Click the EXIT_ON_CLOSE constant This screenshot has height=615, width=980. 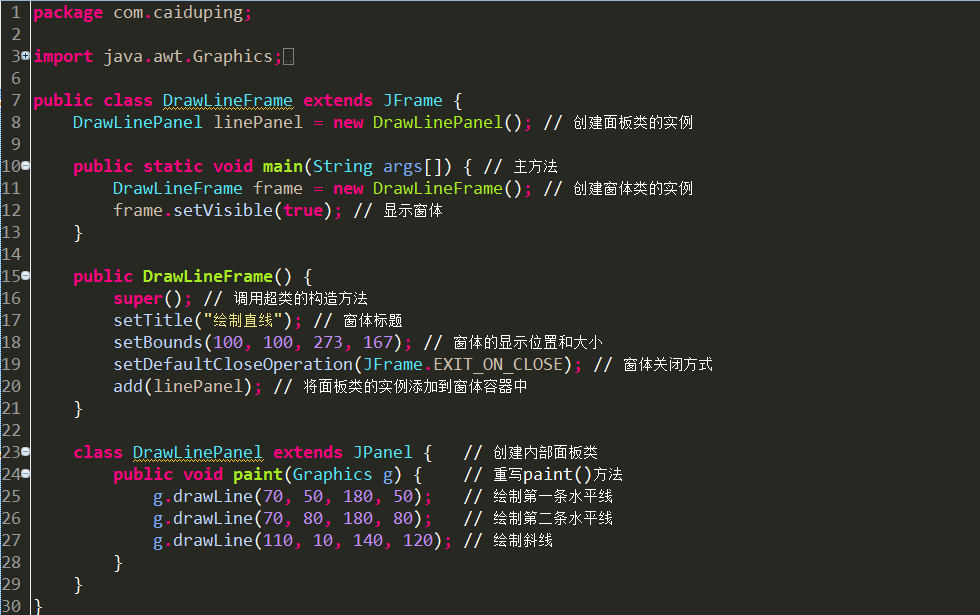coord(498,364)
